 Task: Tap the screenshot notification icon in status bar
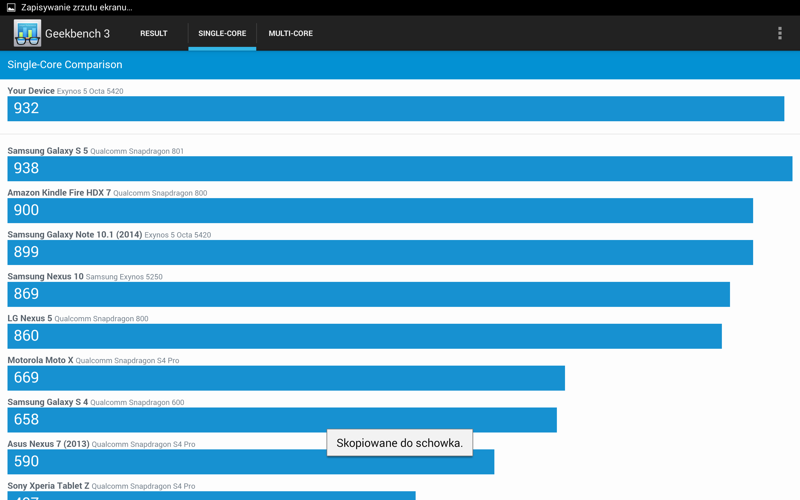pos(10,7)
